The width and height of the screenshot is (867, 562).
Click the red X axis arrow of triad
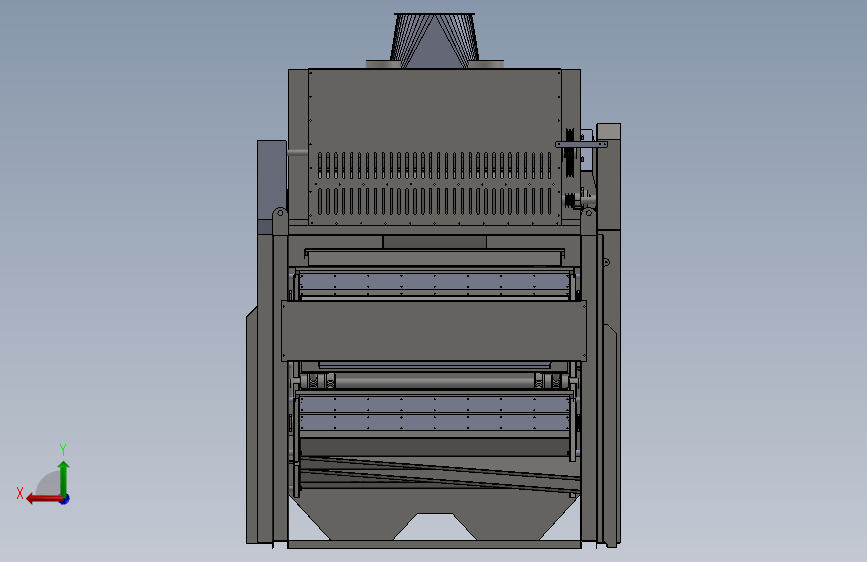[x=44, y=499]
